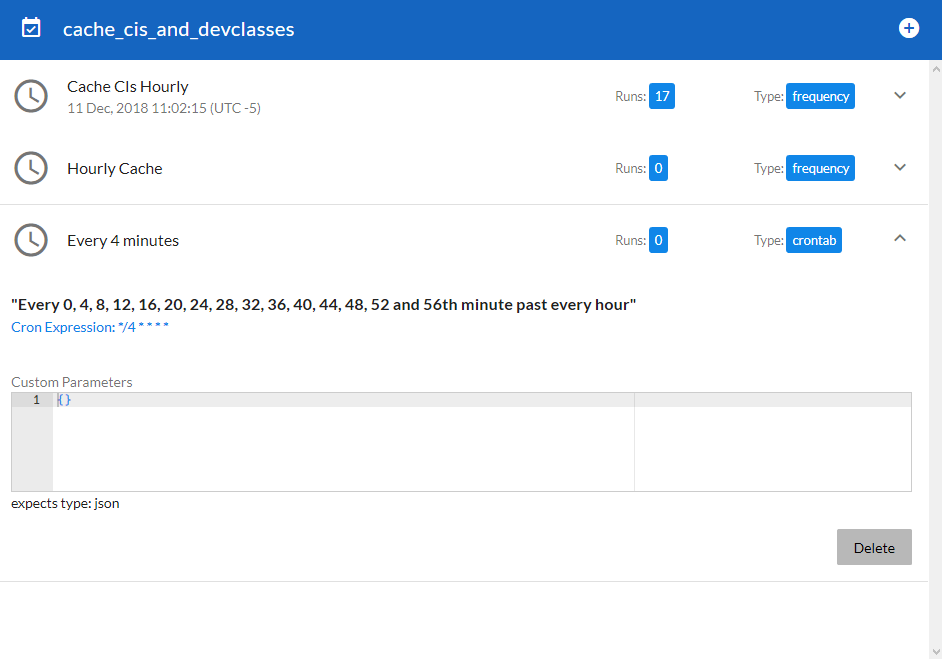Click clock icon beside Hourly Cache
This screenshot has width=942, height=659.
[31, 168]
